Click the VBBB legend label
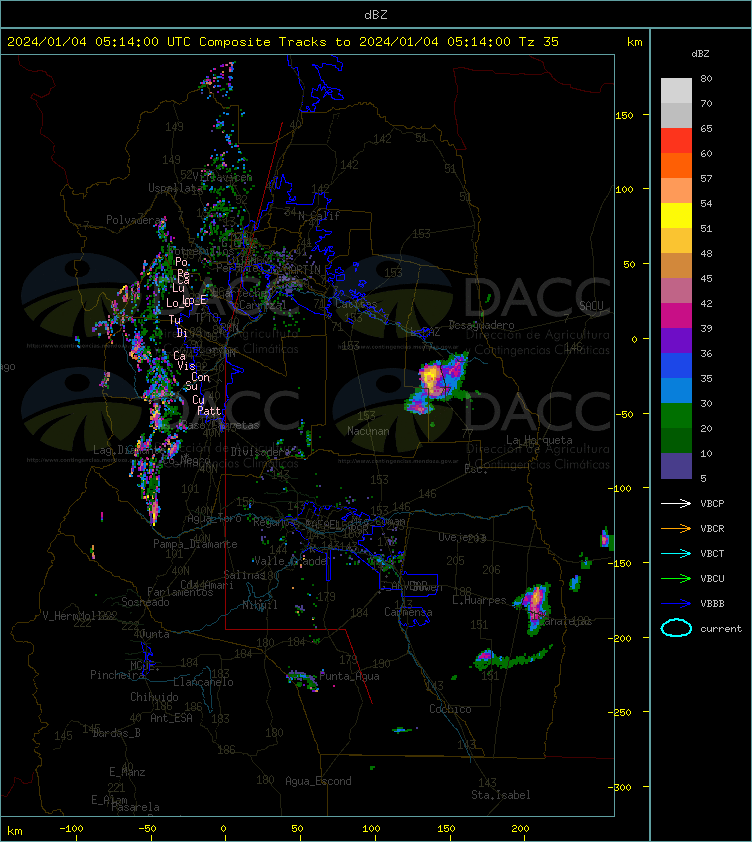This screenshot has width=752, height=842. pyautogui.click(x=712, y=604)
